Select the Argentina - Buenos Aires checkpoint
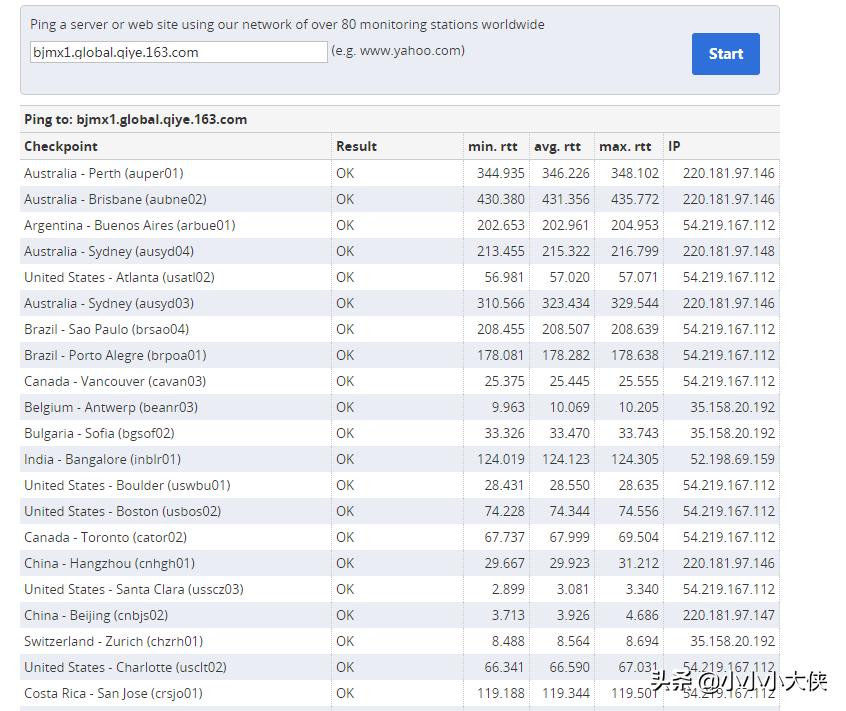Viewport: 846px width, 711px height. click(x=130, y=225)
